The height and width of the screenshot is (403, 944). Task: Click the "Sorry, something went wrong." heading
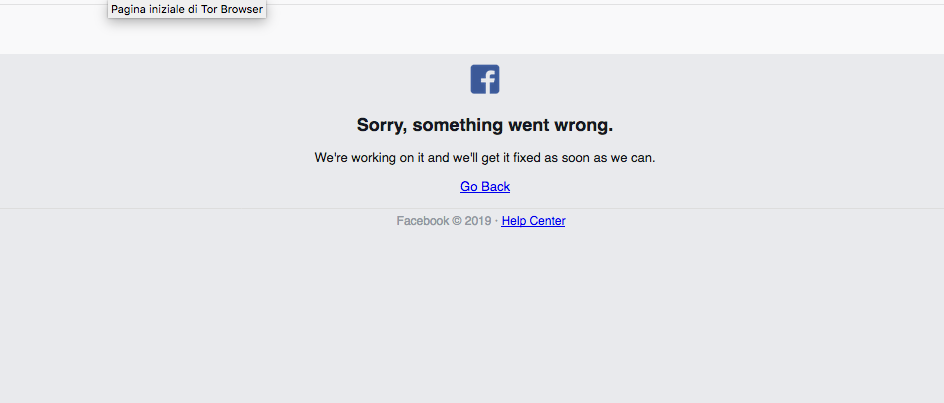click(x=485, y=125)
